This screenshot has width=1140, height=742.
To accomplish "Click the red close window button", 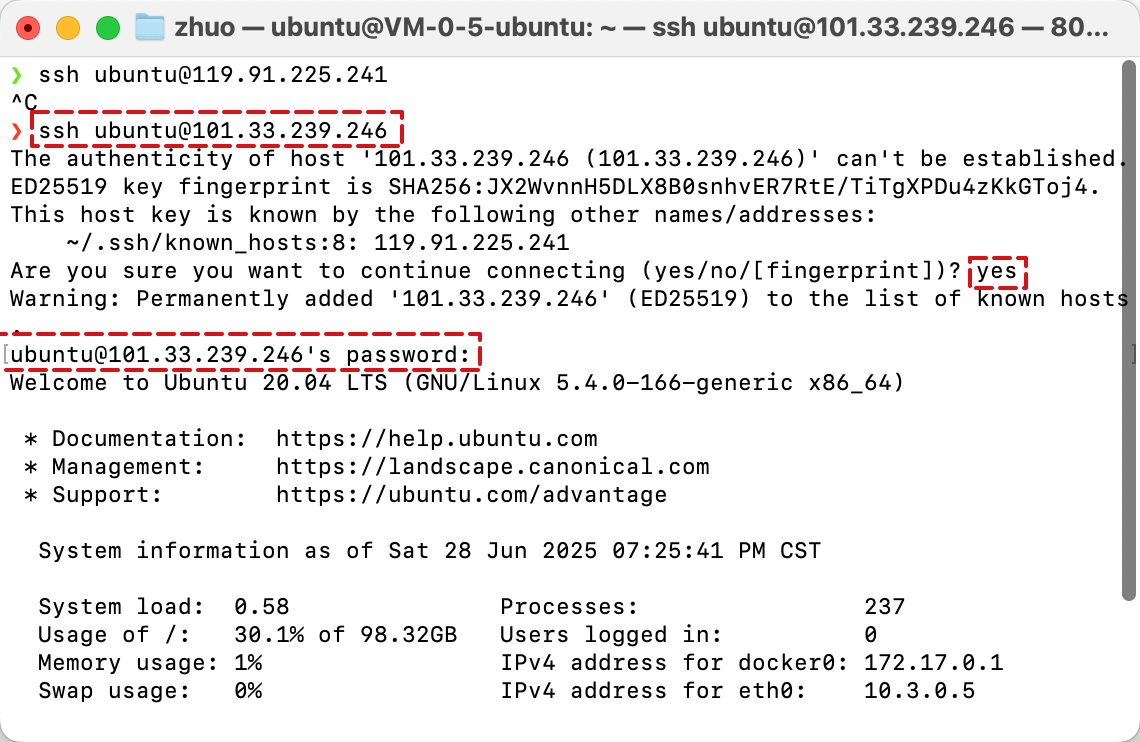I will tap(28, 28).
